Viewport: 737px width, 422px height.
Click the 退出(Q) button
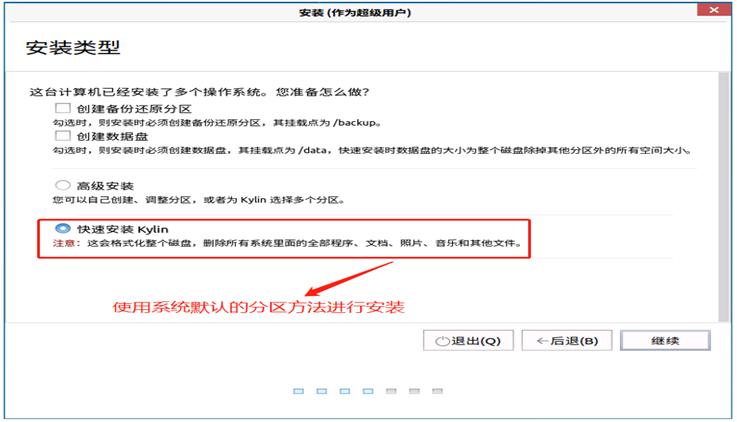coord(468,340)
